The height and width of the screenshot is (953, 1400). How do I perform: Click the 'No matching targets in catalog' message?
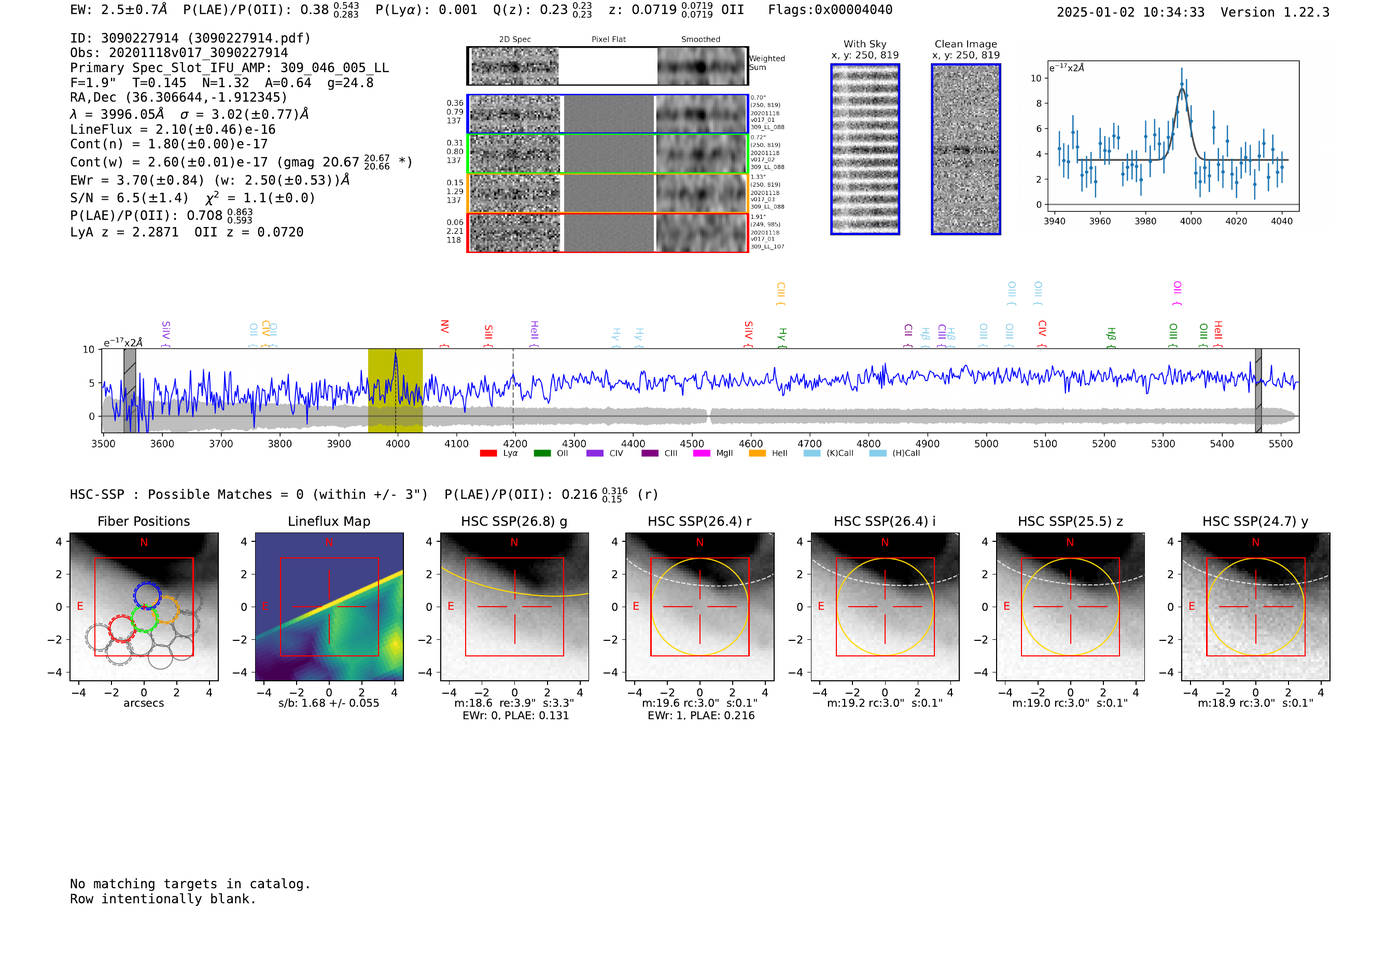coord(190,884)
